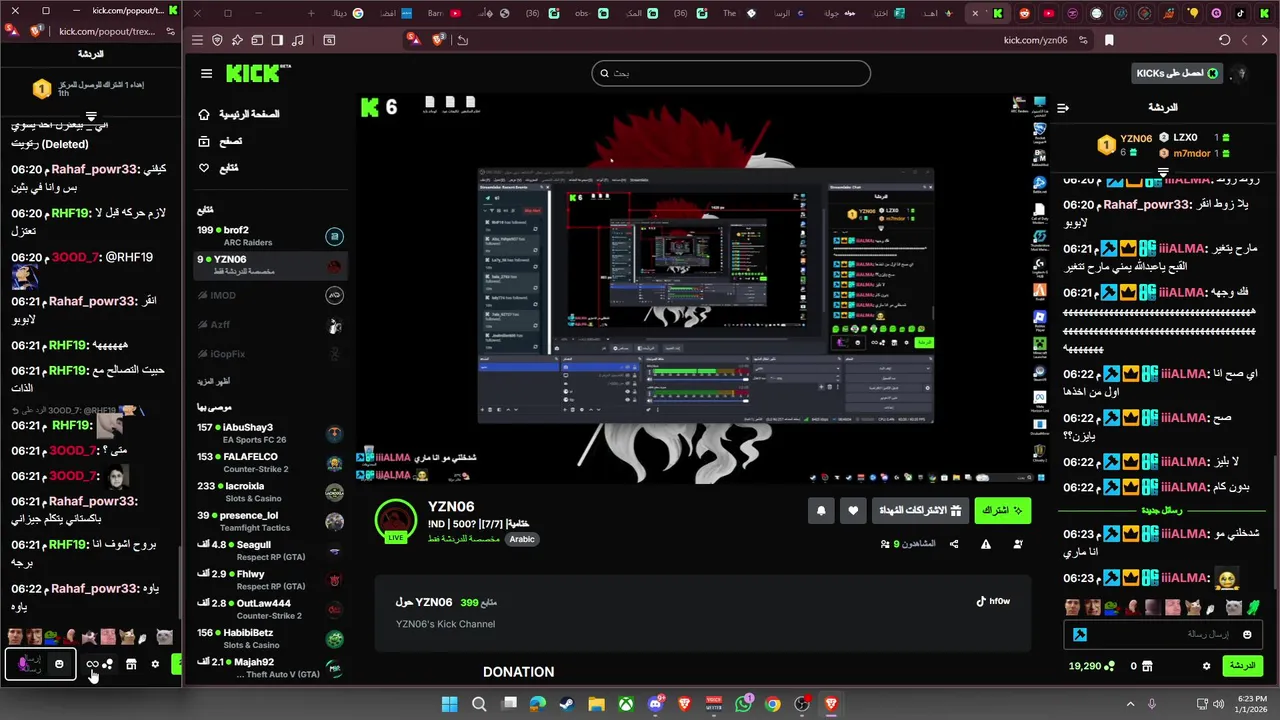Select YZN06 channel in sidebar

pyautogui.click(x=270, y=265)
